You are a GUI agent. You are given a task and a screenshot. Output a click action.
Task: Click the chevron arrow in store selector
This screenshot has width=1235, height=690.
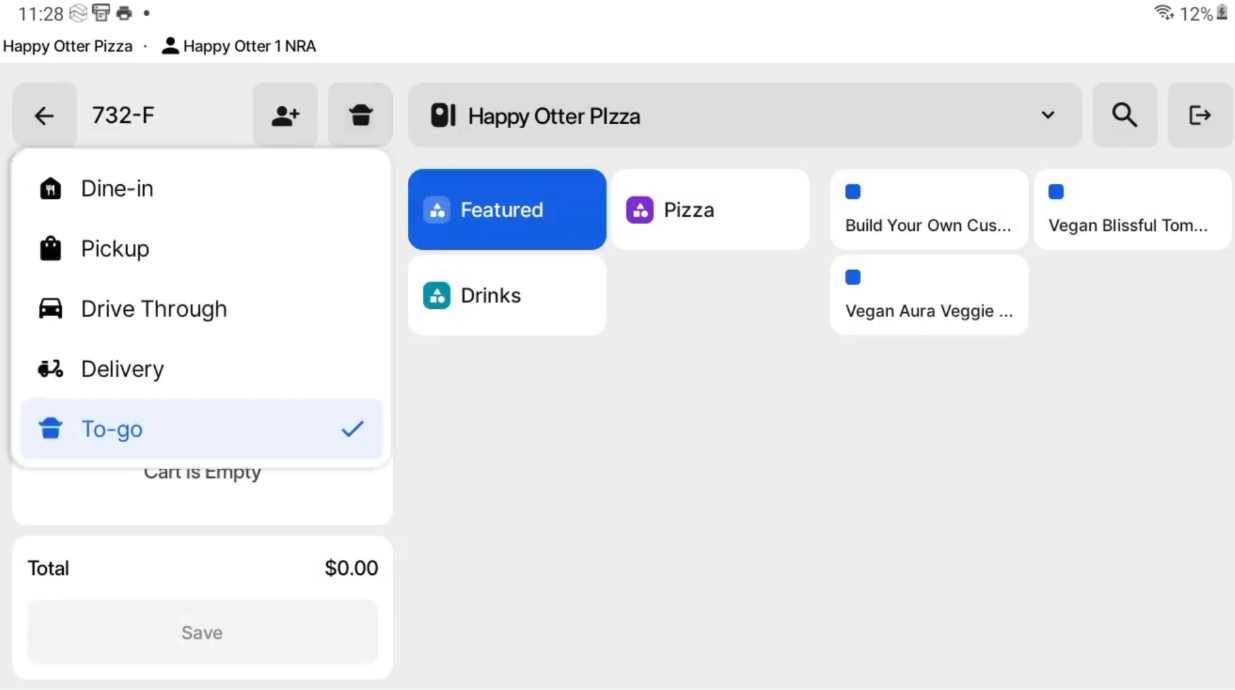coord(1047,116)
